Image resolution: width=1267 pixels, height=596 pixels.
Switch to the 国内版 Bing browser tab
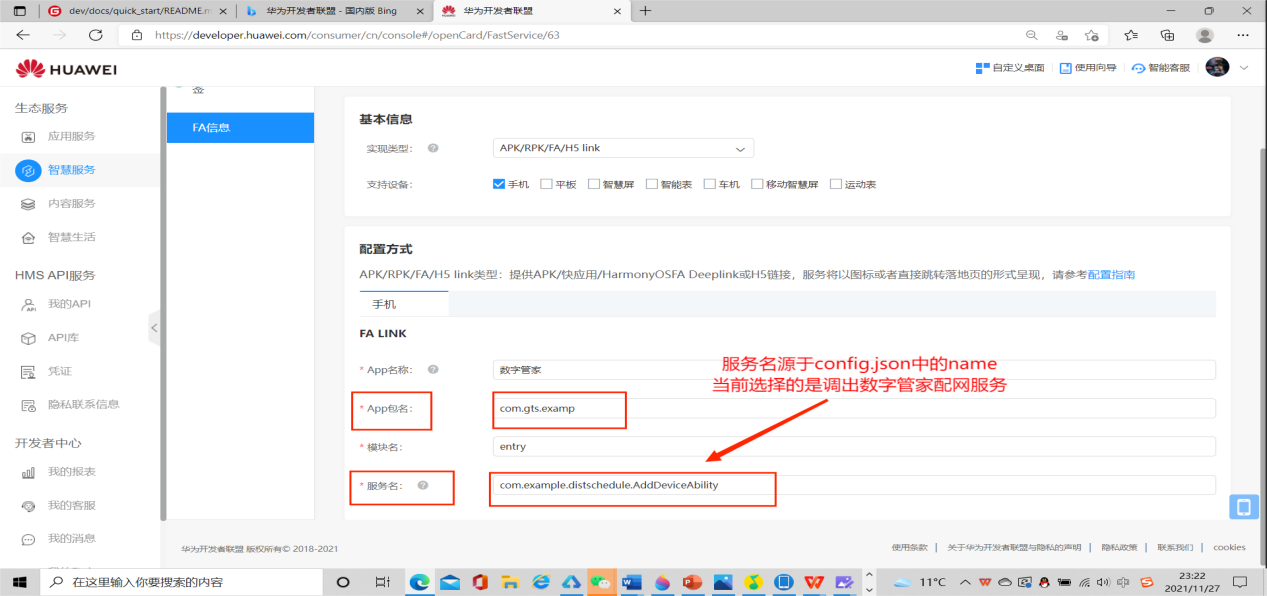(334, 11)
